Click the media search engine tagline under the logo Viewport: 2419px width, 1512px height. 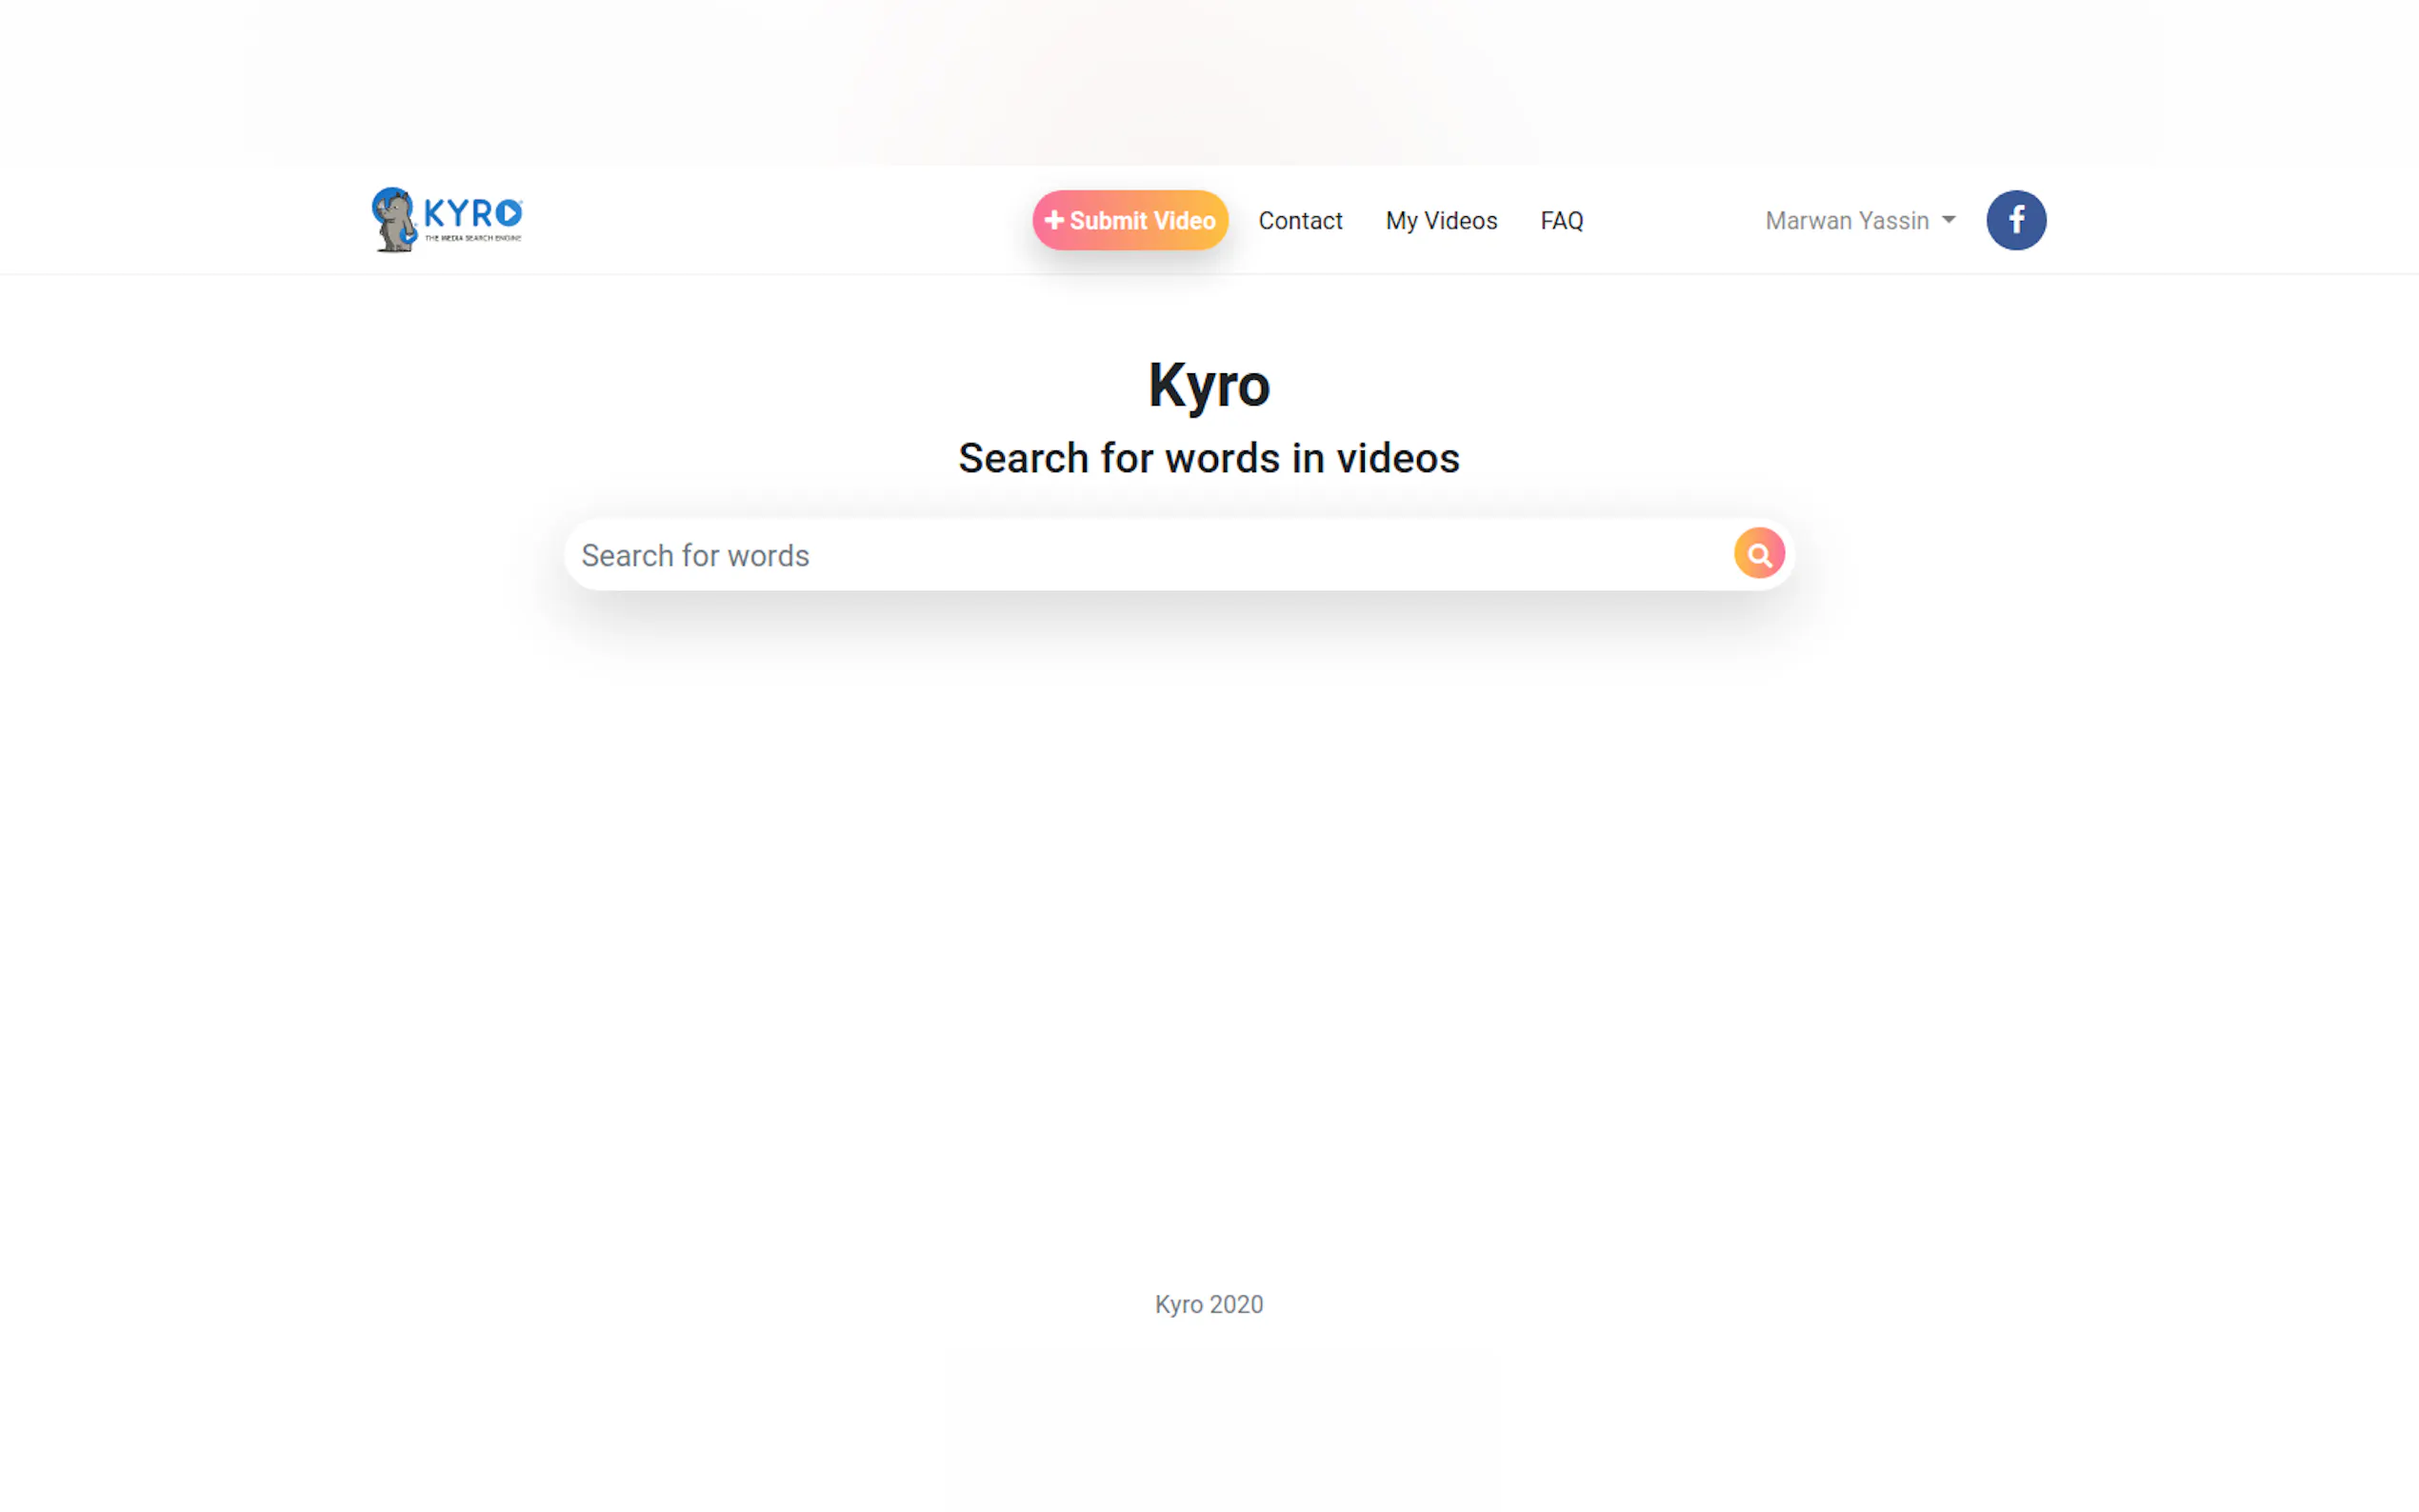pyautogui.click(x=472, y=238)
